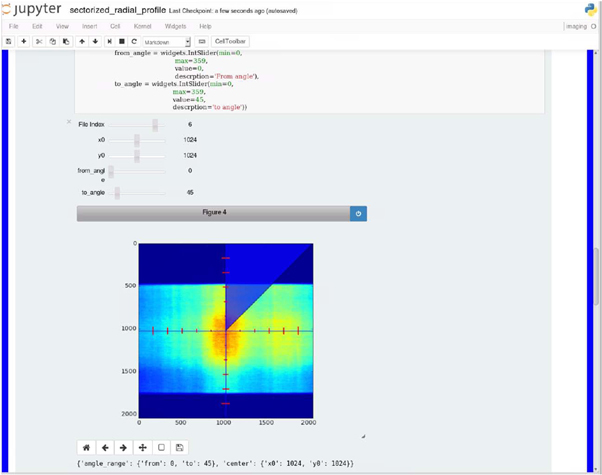Copy selected cells icon
The height and width of the screenshot is (475, 602).
[53, 41]
